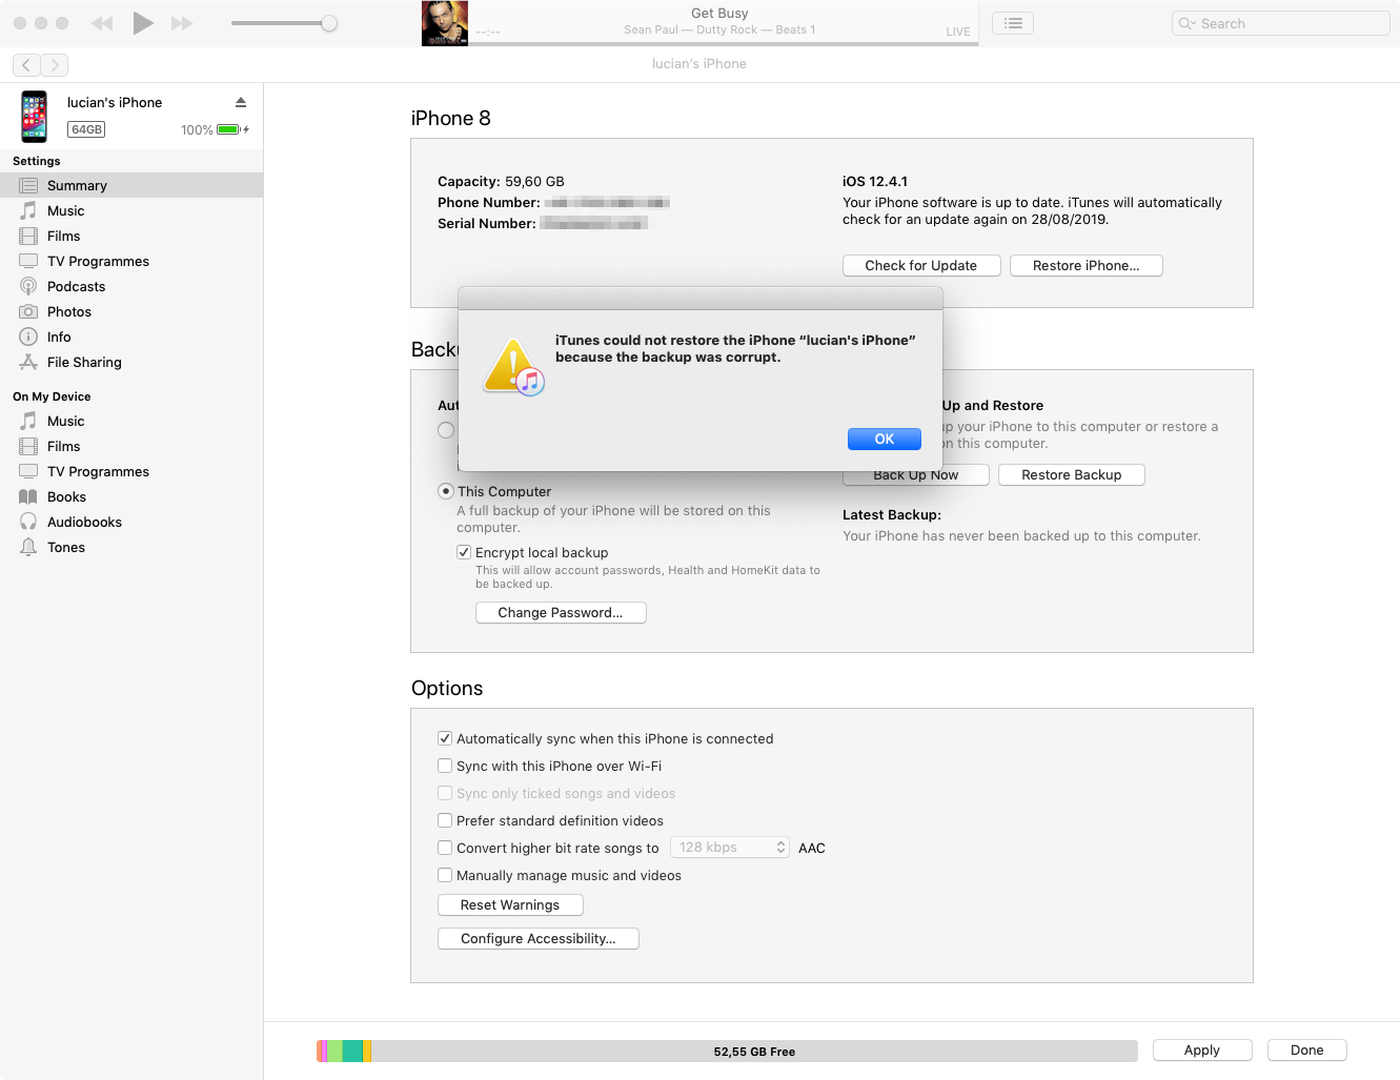1400x1080 pixels.
Task: Select Summary in the sidebar
Action: (76, 185)
